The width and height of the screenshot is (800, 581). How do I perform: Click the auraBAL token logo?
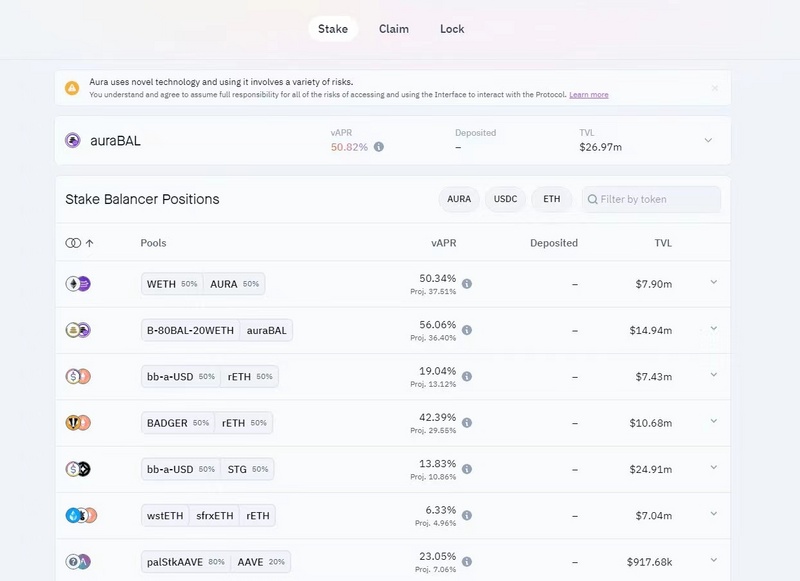pos(72,141)
